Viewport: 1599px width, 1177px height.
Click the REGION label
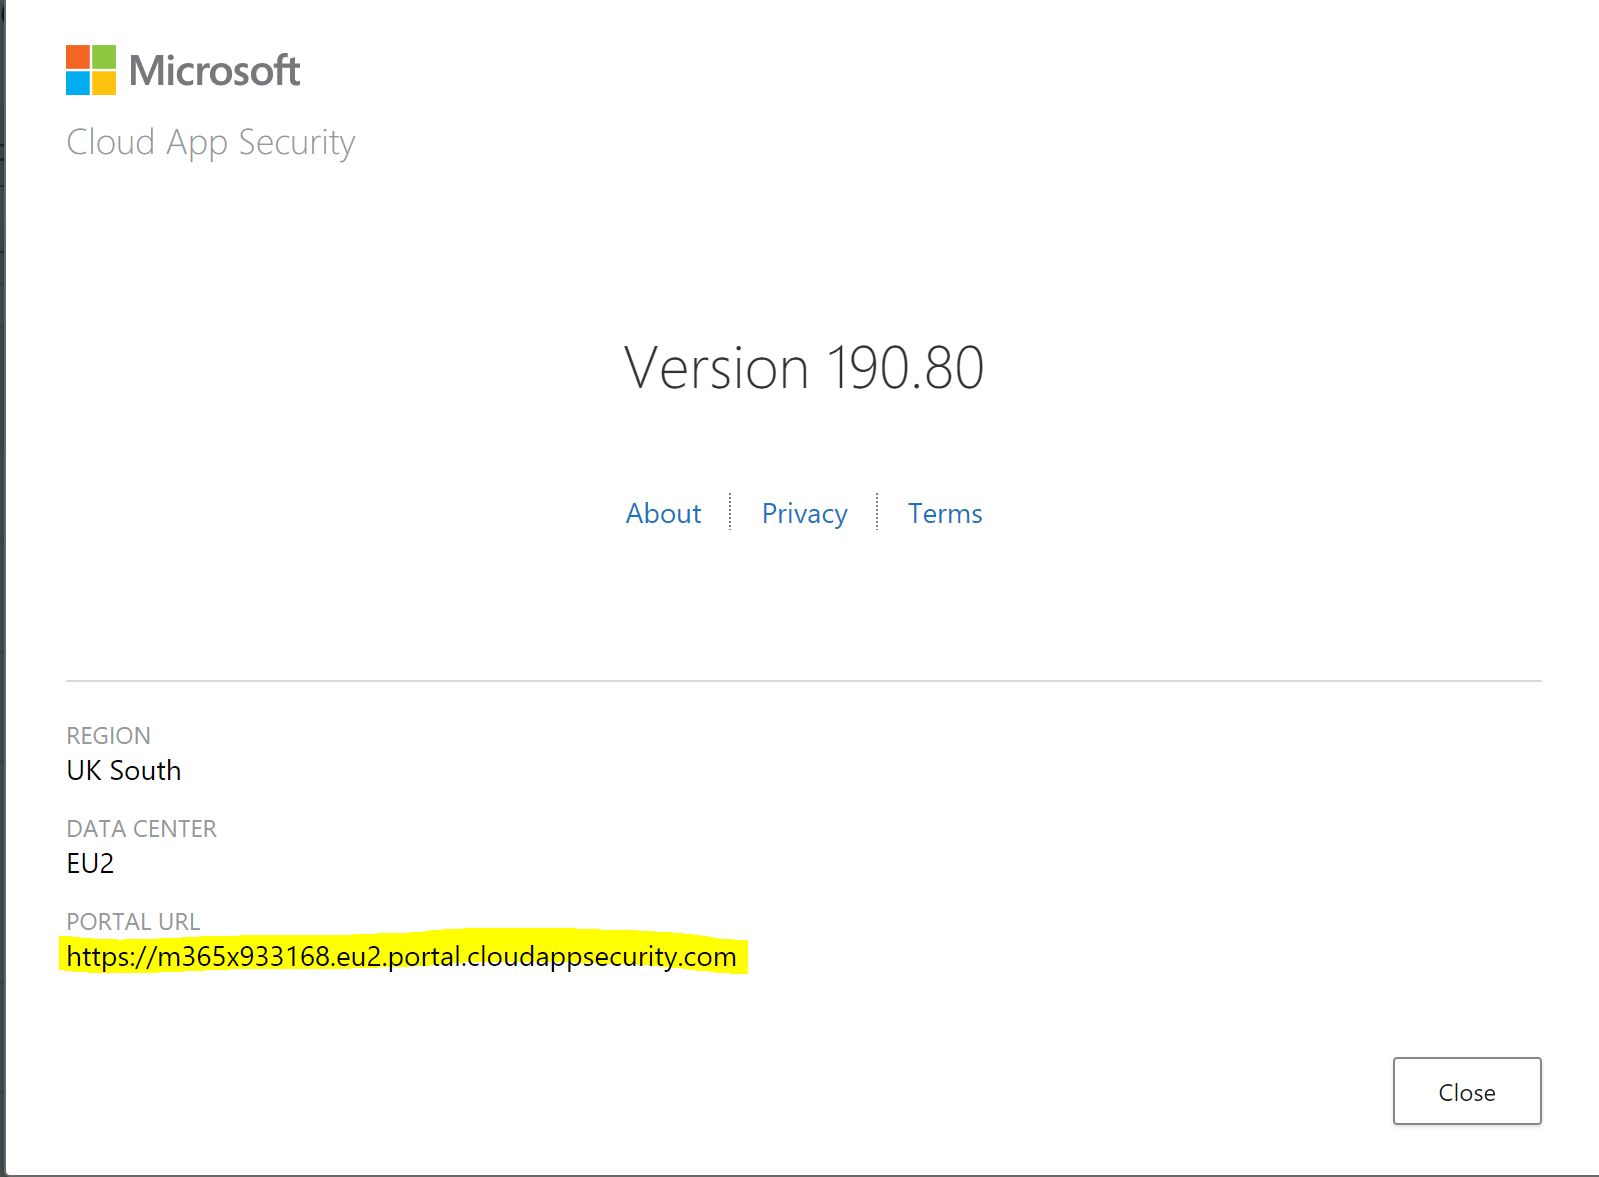(109, 736)
